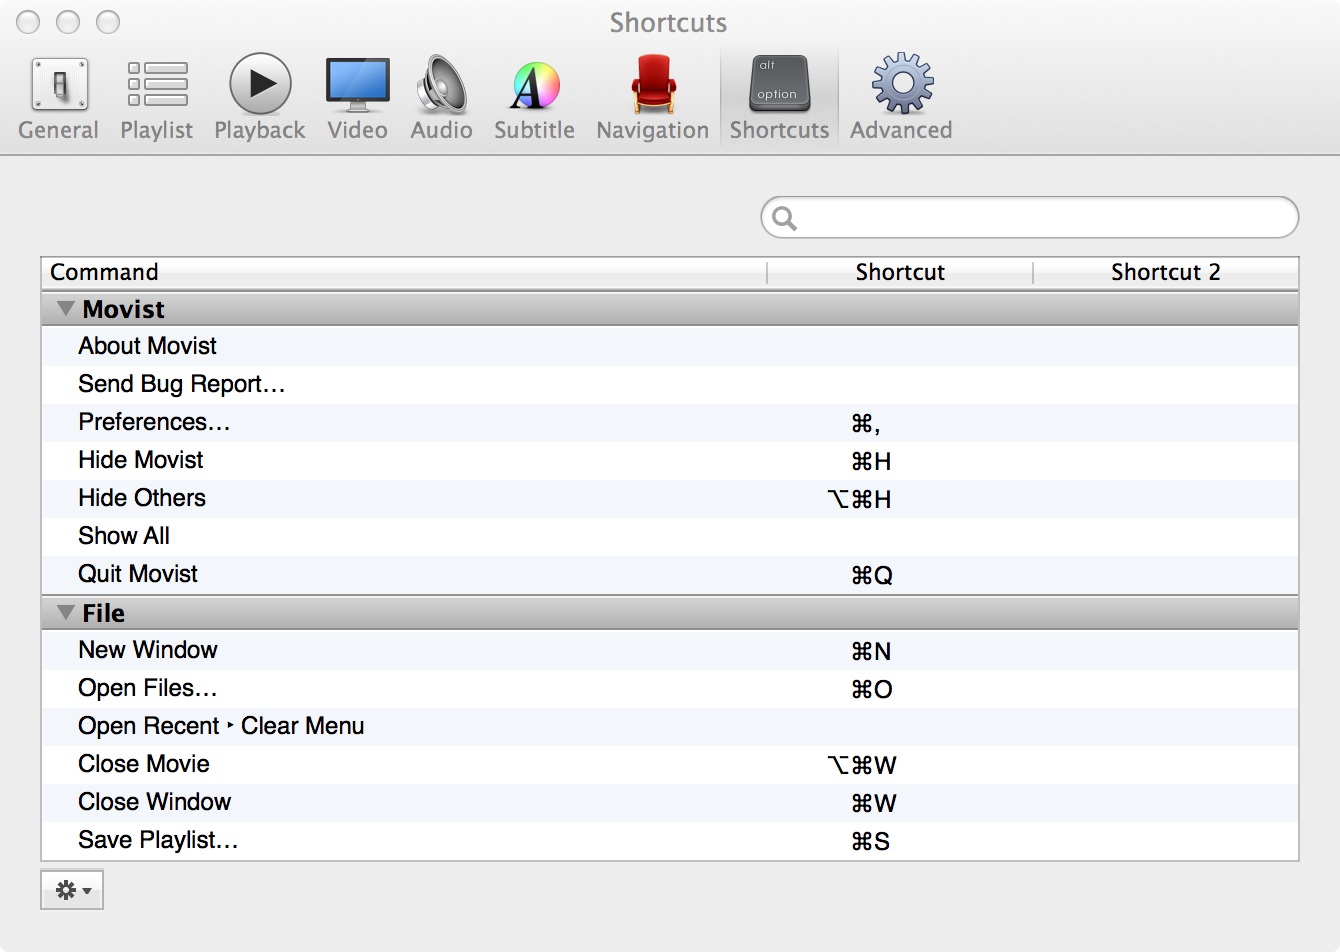Switch to Video monitor icon
This screenshot has height=952, width=1340.
tap(357, 85)
